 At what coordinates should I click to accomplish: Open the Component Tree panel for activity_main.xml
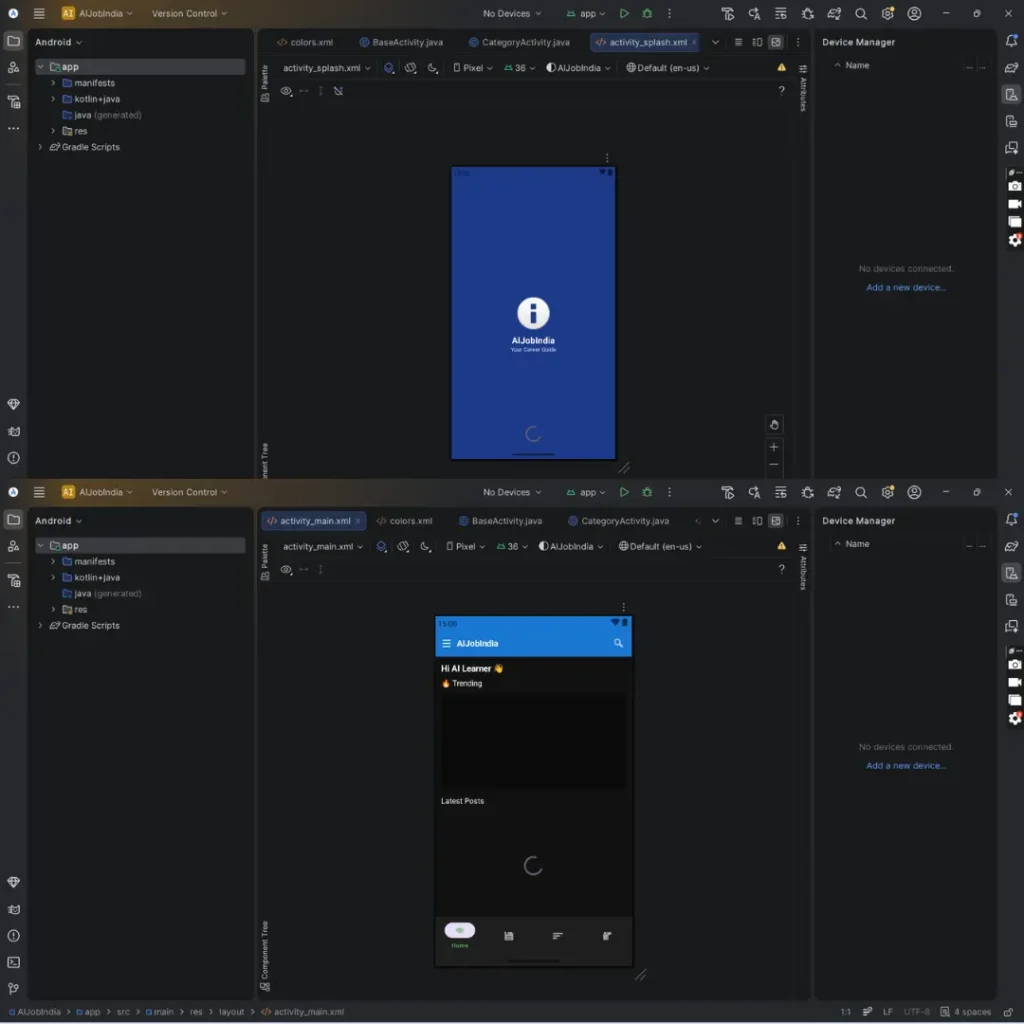point(264,956)
